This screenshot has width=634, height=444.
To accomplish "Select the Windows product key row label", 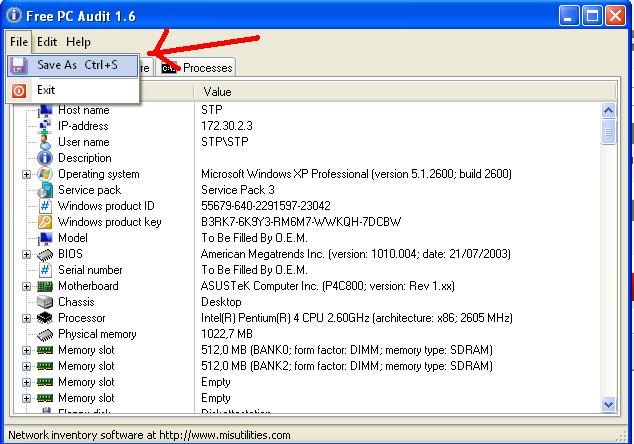I will tap(110, 222).
